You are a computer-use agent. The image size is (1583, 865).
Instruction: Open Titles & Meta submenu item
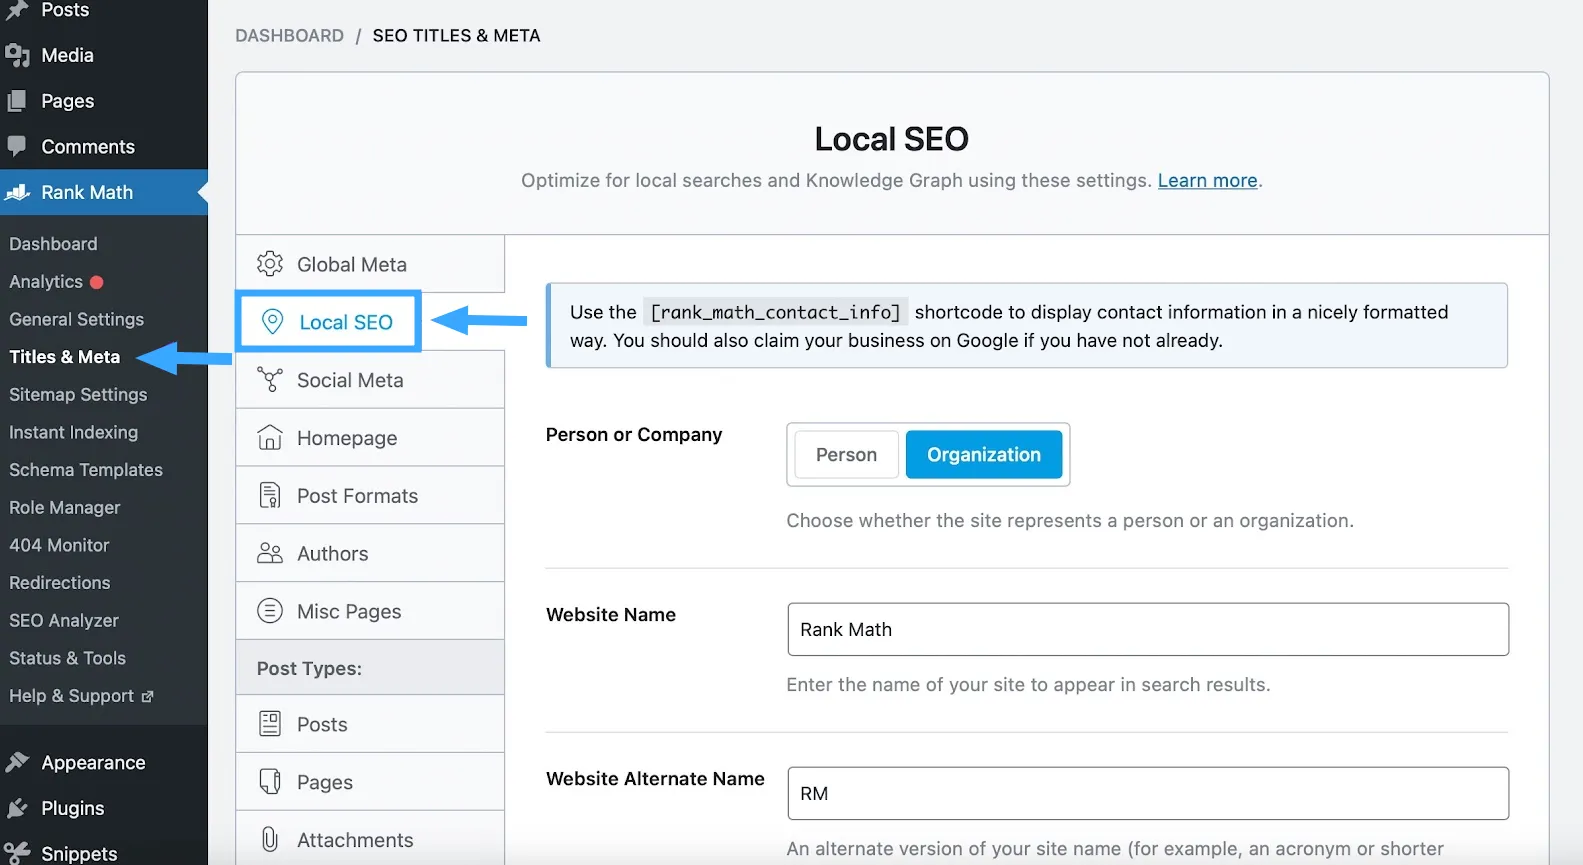[x=64, y=357]
